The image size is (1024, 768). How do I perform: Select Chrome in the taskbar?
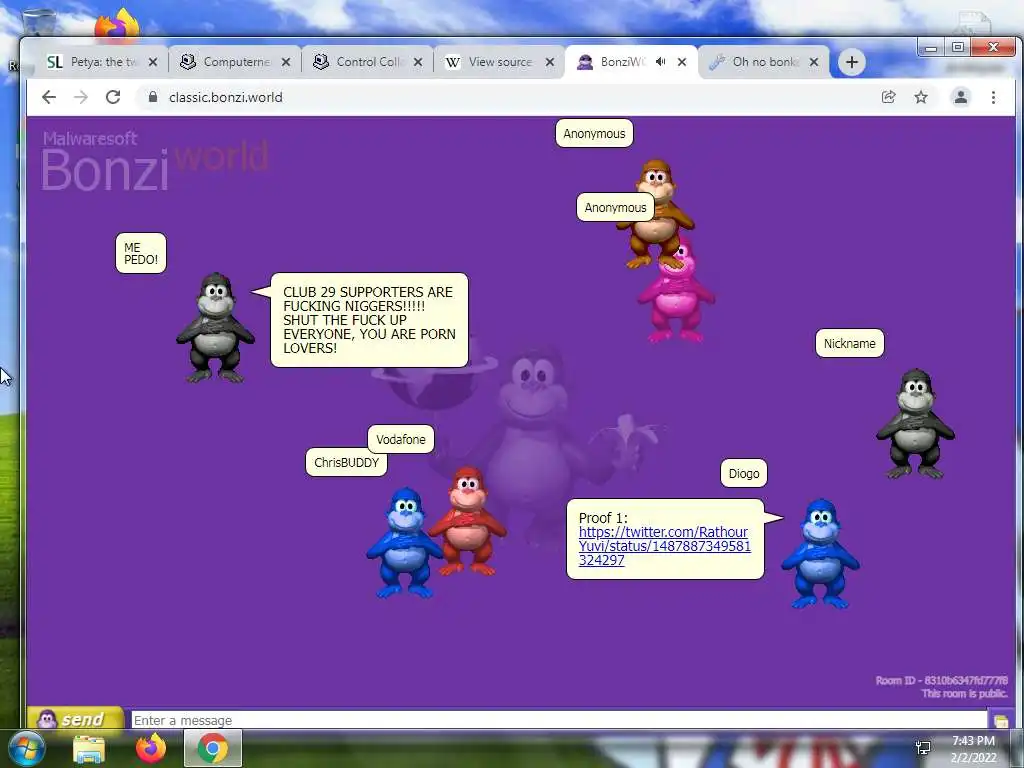(213, 748)
